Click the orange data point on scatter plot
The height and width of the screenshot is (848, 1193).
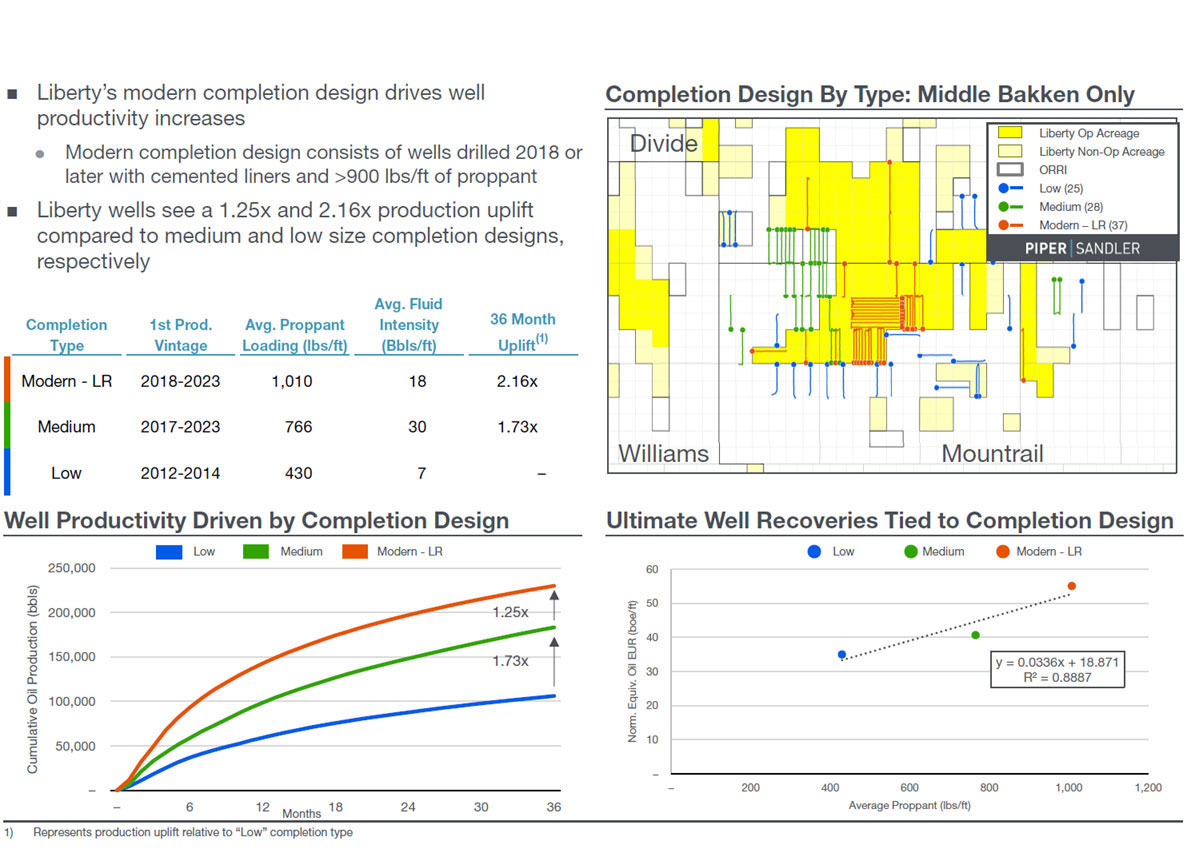(x=1071, y=586)
